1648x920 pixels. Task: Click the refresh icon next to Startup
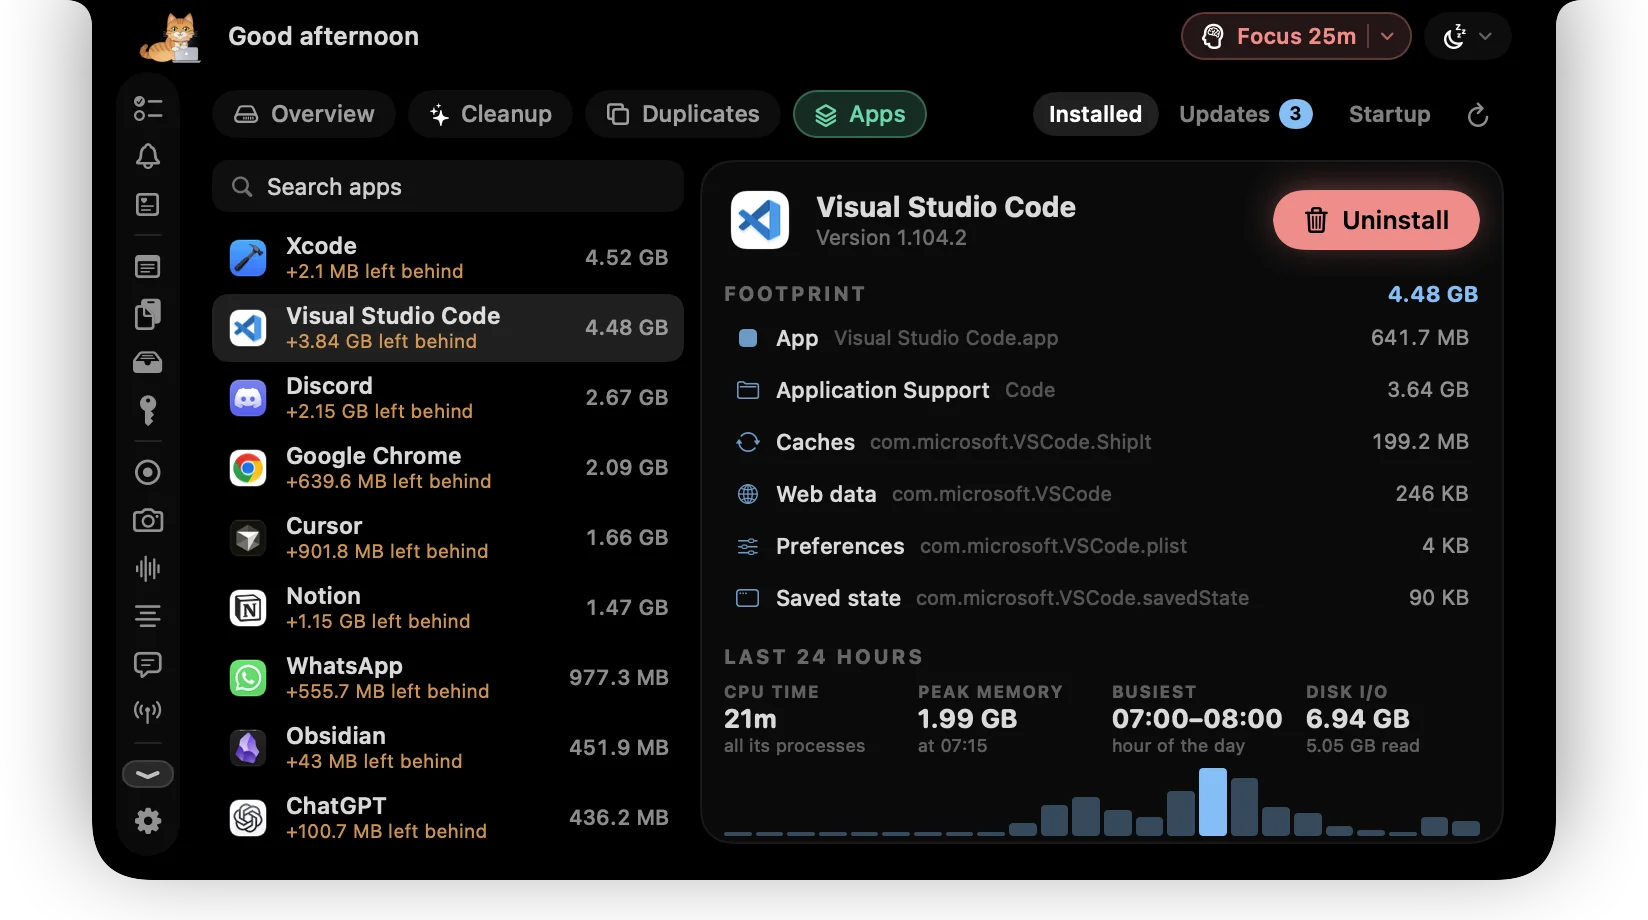[1478, 115]
